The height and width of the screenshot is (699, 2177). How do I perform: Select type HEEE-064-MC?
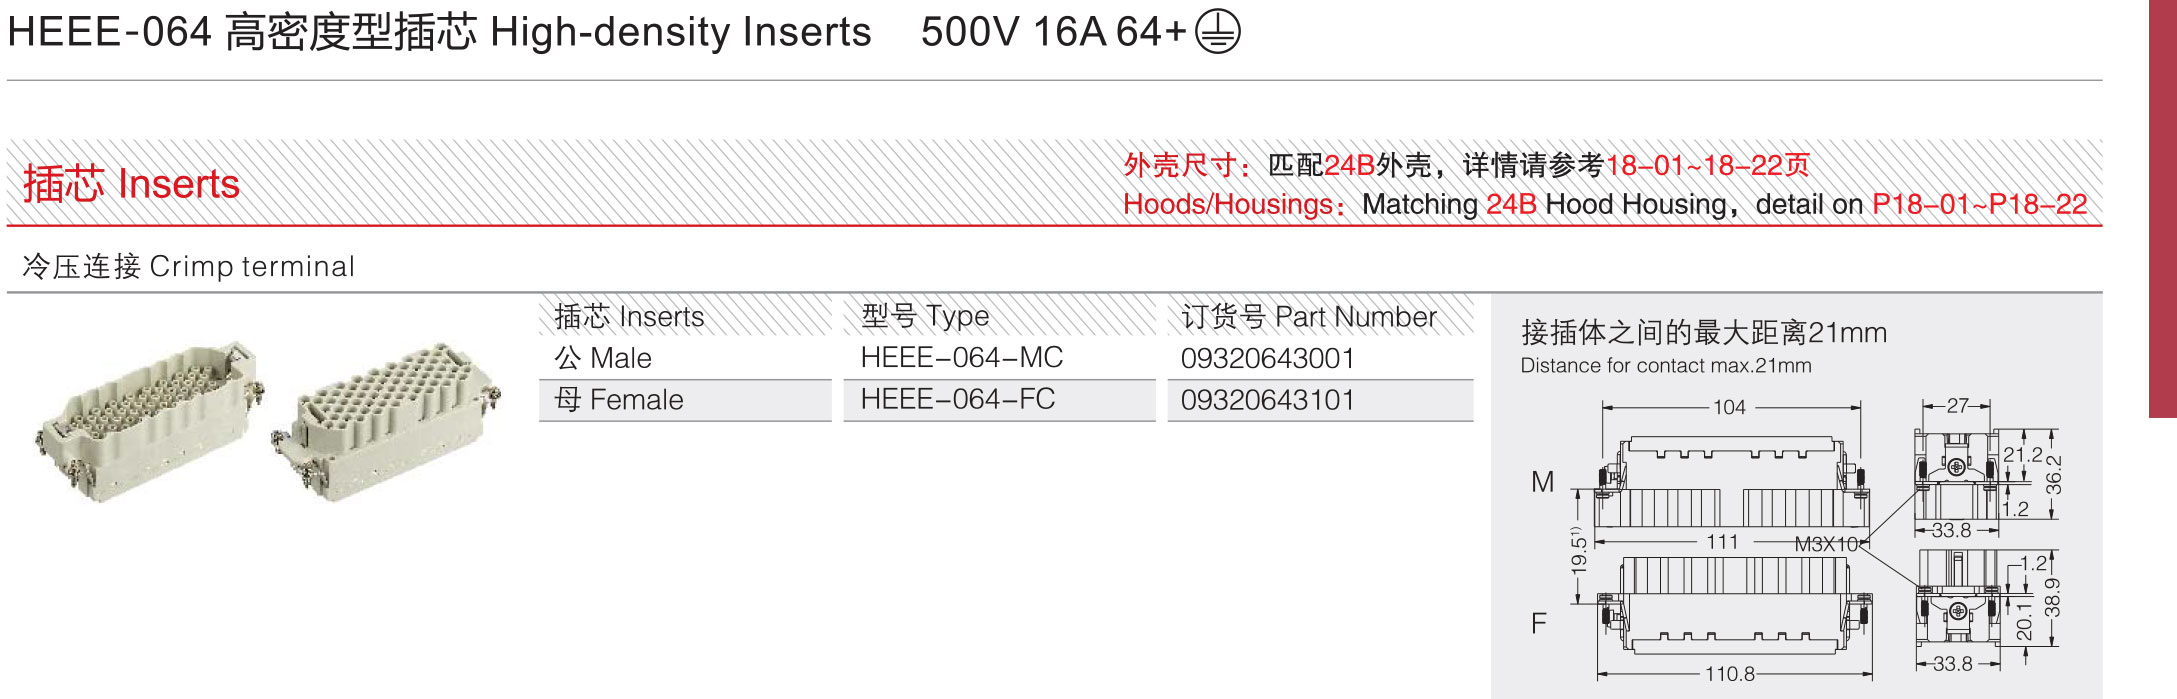pos(961,358)
